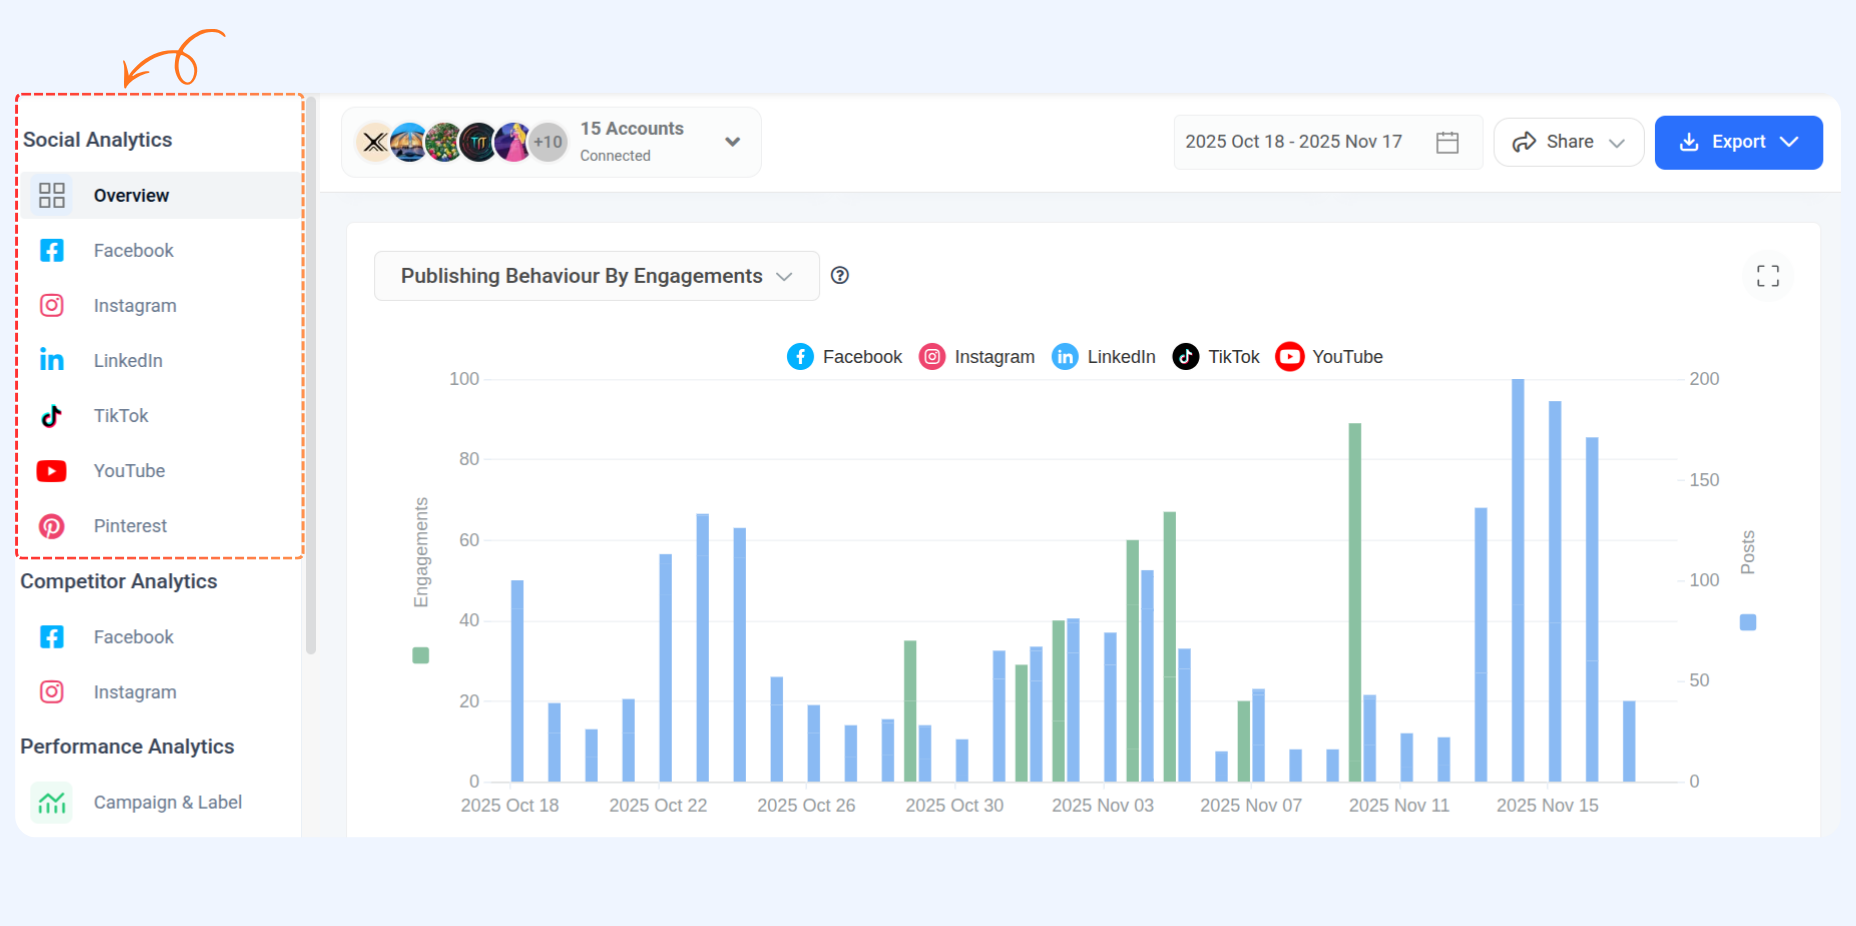
Task: Toggle YouTube series in chart legend
Action: click(x=1329, y=357)
